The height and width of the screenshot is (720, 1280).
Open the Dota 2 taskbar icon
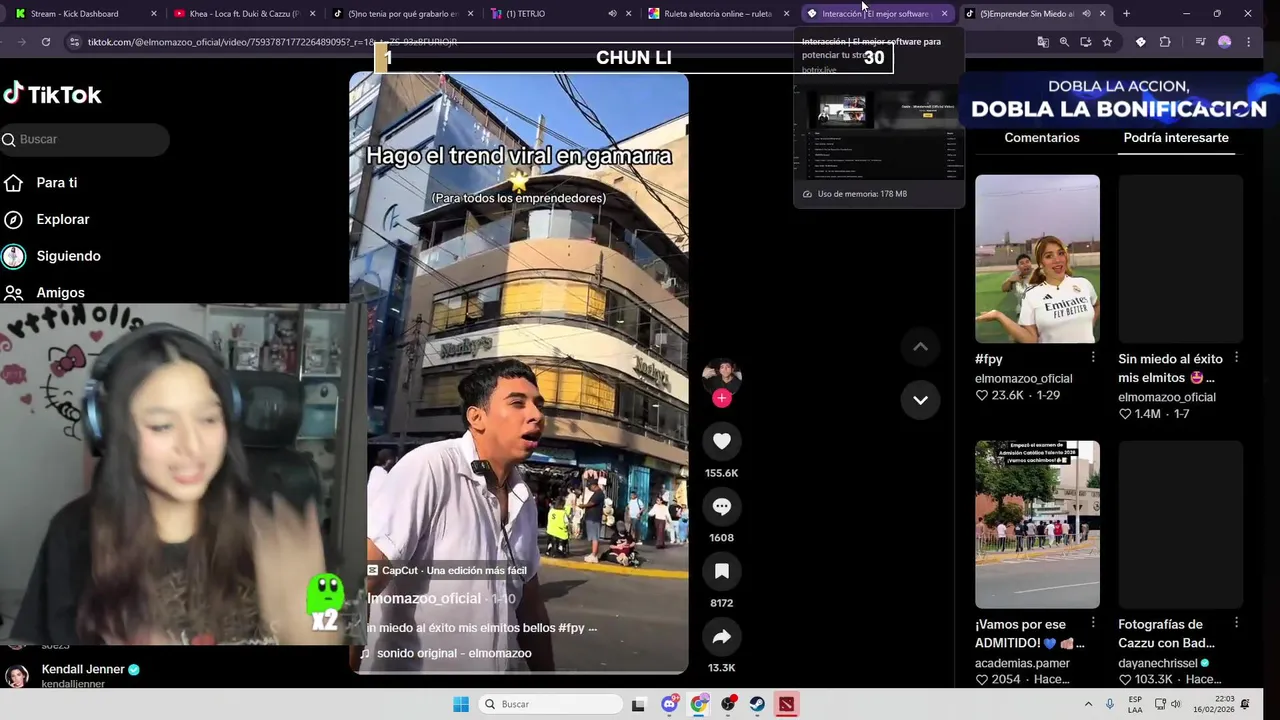[x=786, y=704]
